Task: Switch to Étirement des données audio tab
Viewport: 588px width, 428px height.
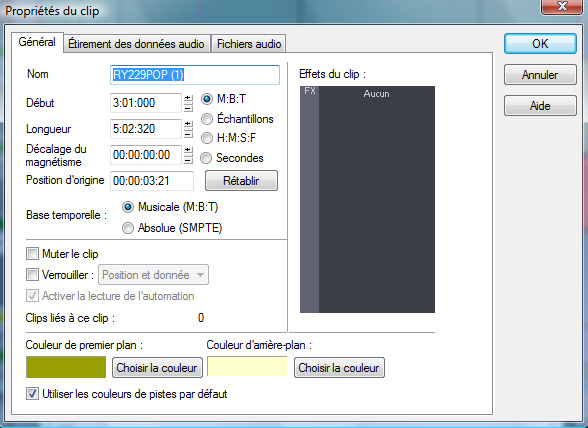Action: pos(136,44)
